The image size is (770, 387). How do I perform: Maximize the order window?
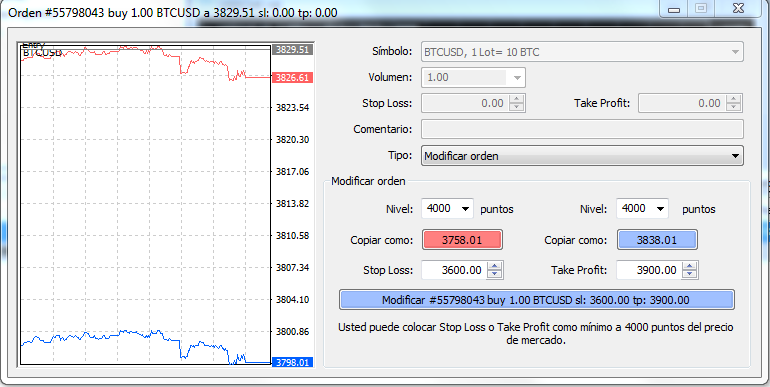tap(701, 8)
